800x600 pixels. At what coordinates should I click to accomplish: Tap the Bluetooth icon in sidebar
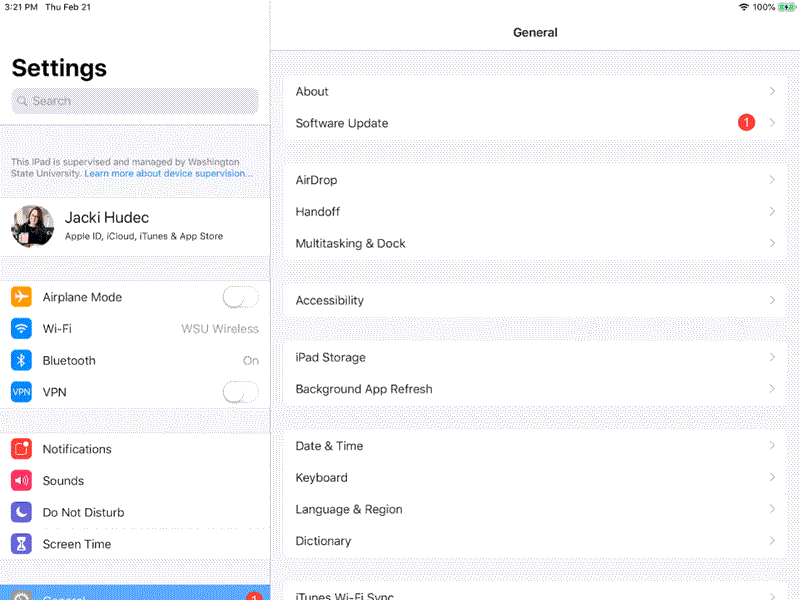[x=21, y=360]
